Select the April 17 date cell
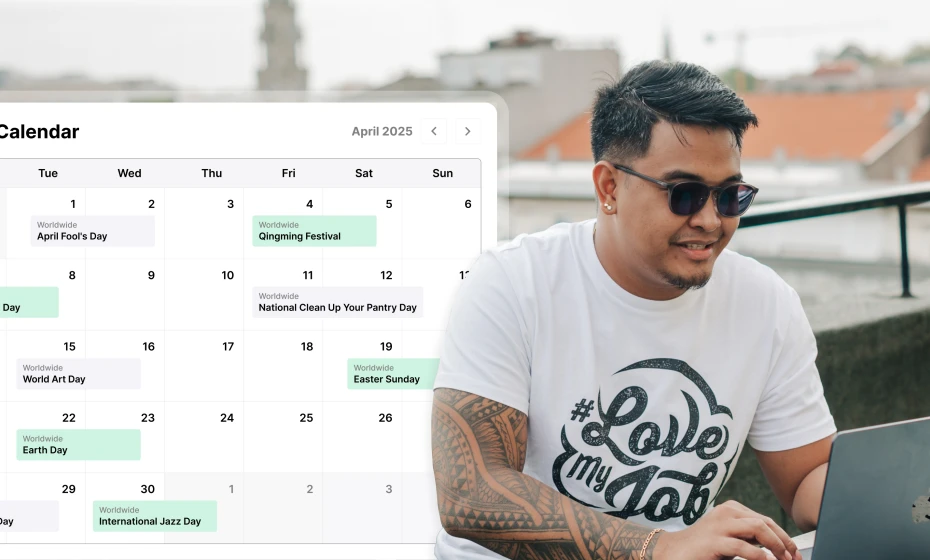Screen dimensions: 930x560 pyautogui.click(x=205, y=366)
